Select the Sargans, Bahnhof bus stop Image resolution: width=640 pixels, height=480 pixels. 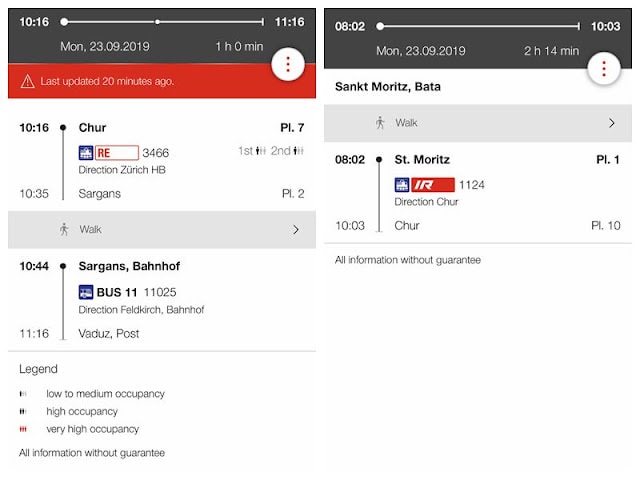(x=129, y=266)
